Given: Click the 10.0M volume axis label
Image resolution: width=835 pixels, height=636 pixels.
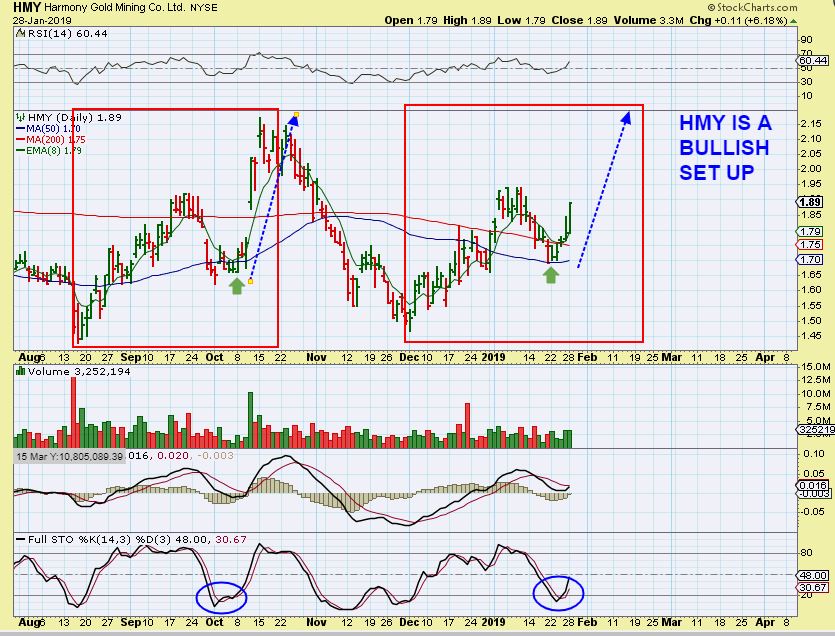Looking at the screenshot, I should pos(815,394).
